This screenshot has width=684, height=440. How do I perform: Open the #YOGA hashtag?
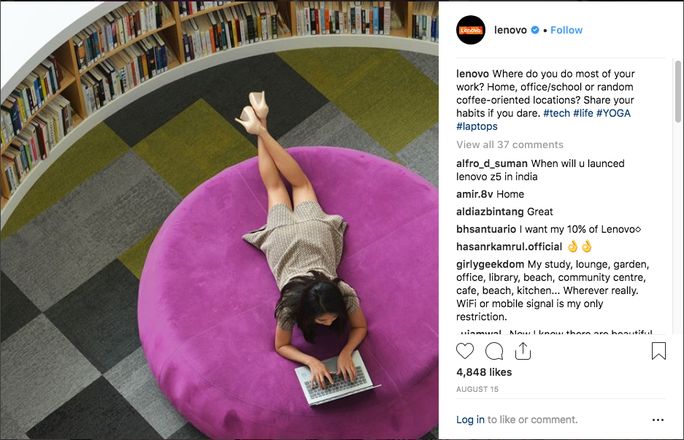click(613, 113)
